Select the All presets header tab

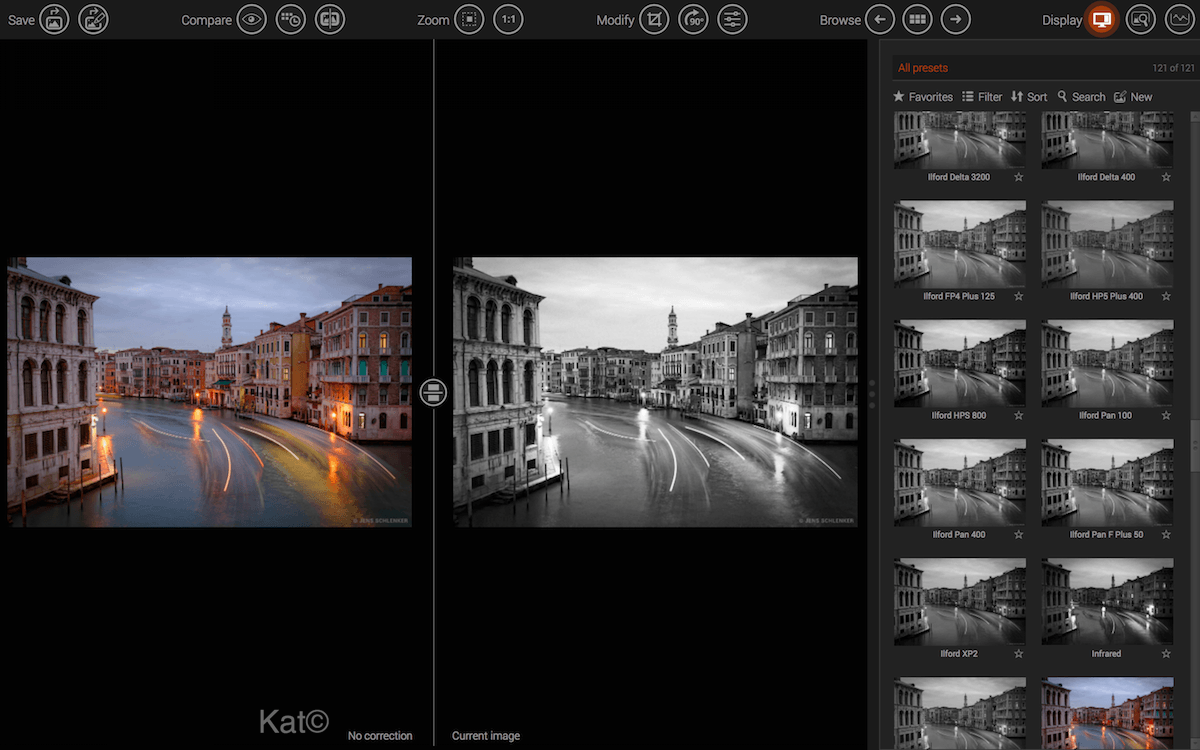[x=922, y=68]
